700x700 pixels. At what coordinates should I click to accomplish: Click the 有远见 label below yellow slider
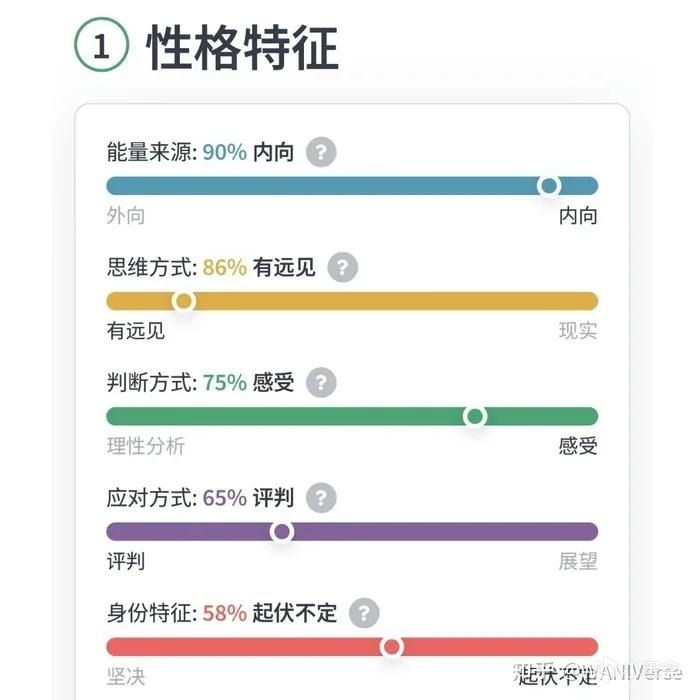point(136,331)
